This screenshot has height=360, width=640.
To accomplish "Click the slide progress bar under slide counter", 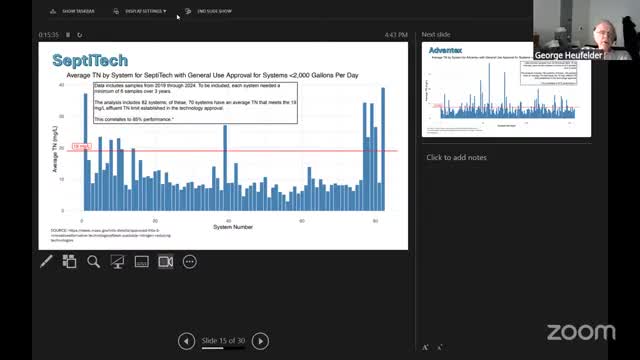I will pos(223,348).
